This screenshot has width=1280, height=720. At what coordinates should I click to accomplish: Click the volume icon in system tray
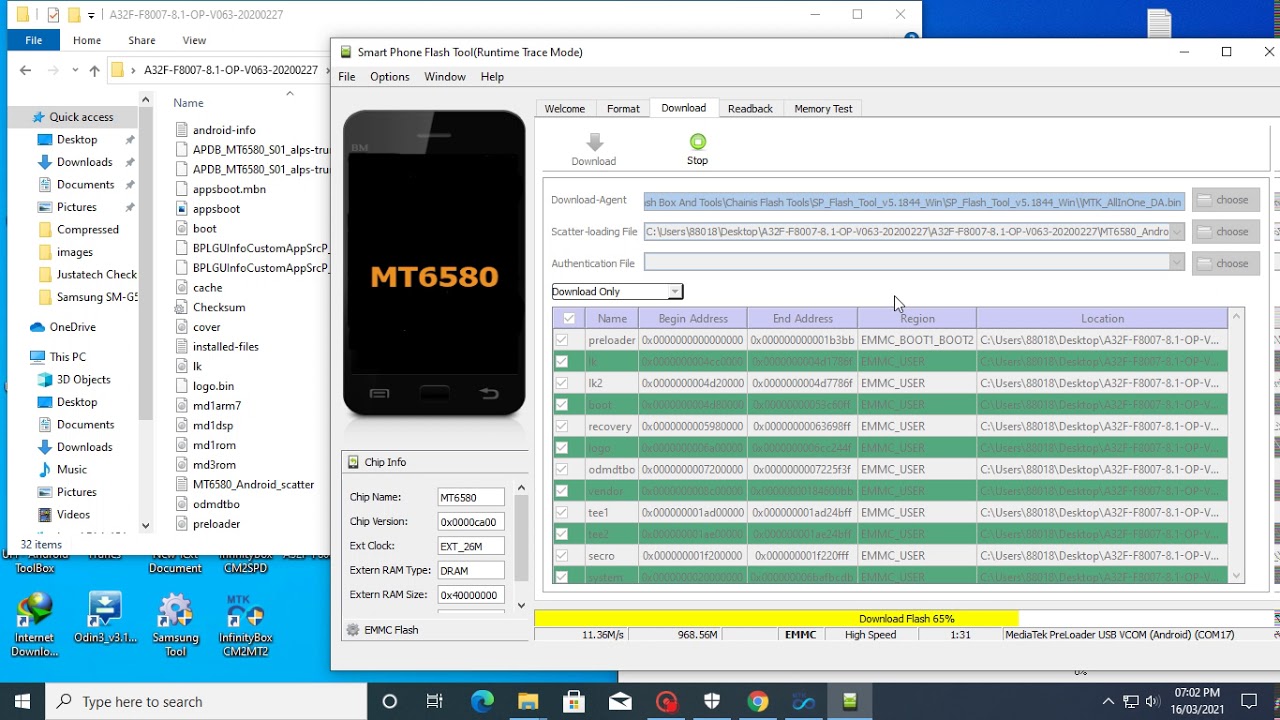(x=1153, y=702)
